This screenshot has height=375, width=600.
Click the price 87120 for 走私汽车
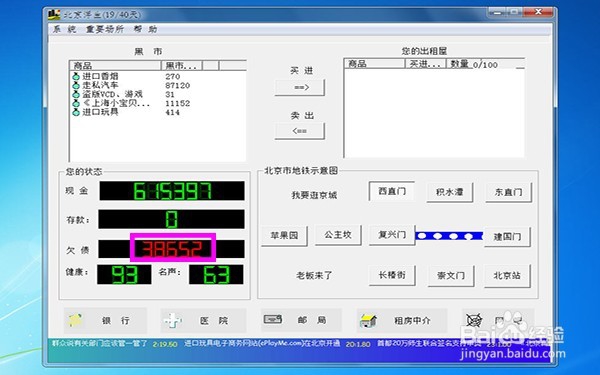pyautogui.click(x=178, y=85)
